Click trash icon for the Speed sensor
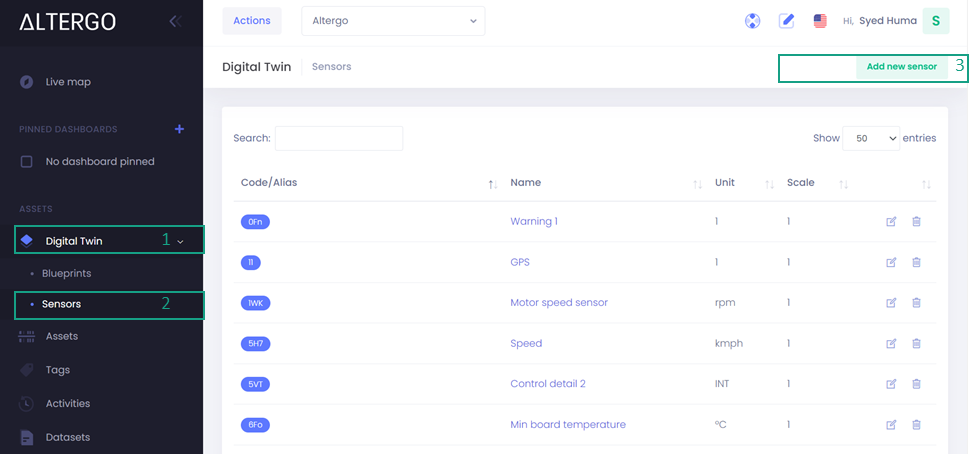Screen dimensions: 972x454 [x=916, y=344]
